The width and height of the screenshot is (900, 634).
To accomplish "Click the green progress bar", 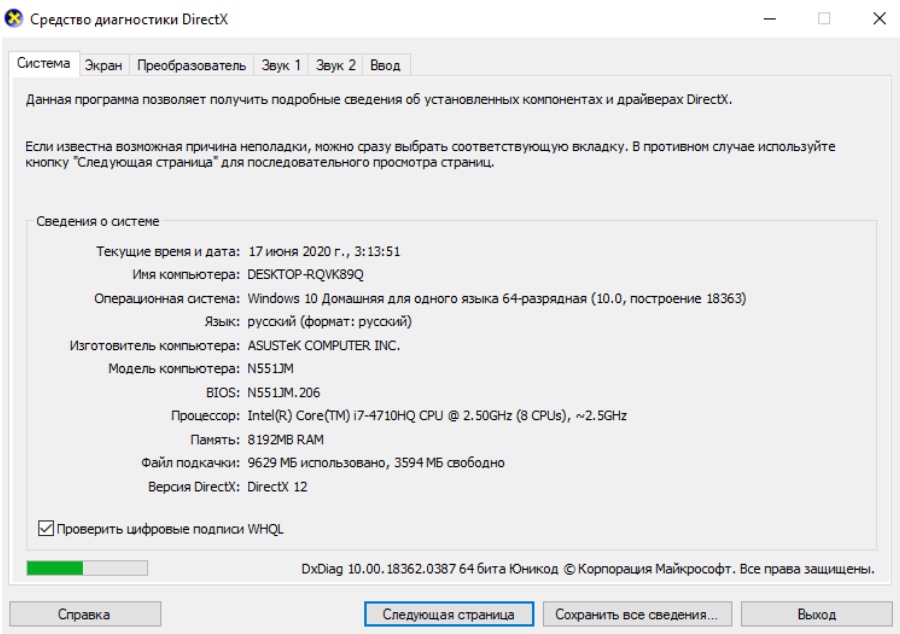I will pyautogui.click(x=87, y=568).
